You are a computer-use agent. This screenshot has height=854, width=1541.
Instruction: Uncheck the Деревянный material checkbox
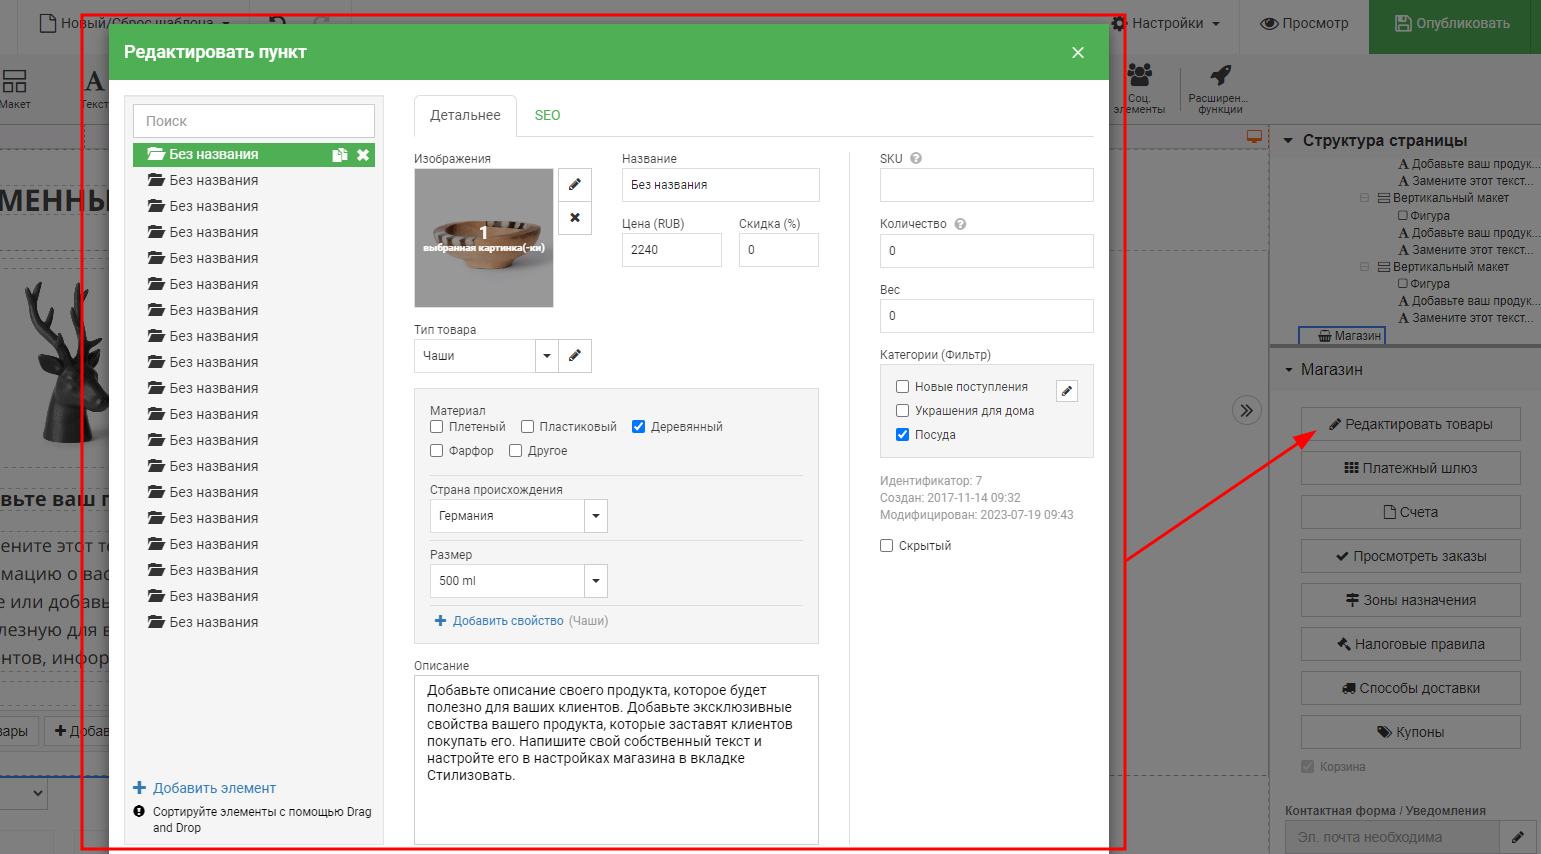pyautogui.click(x=639, y=427)
